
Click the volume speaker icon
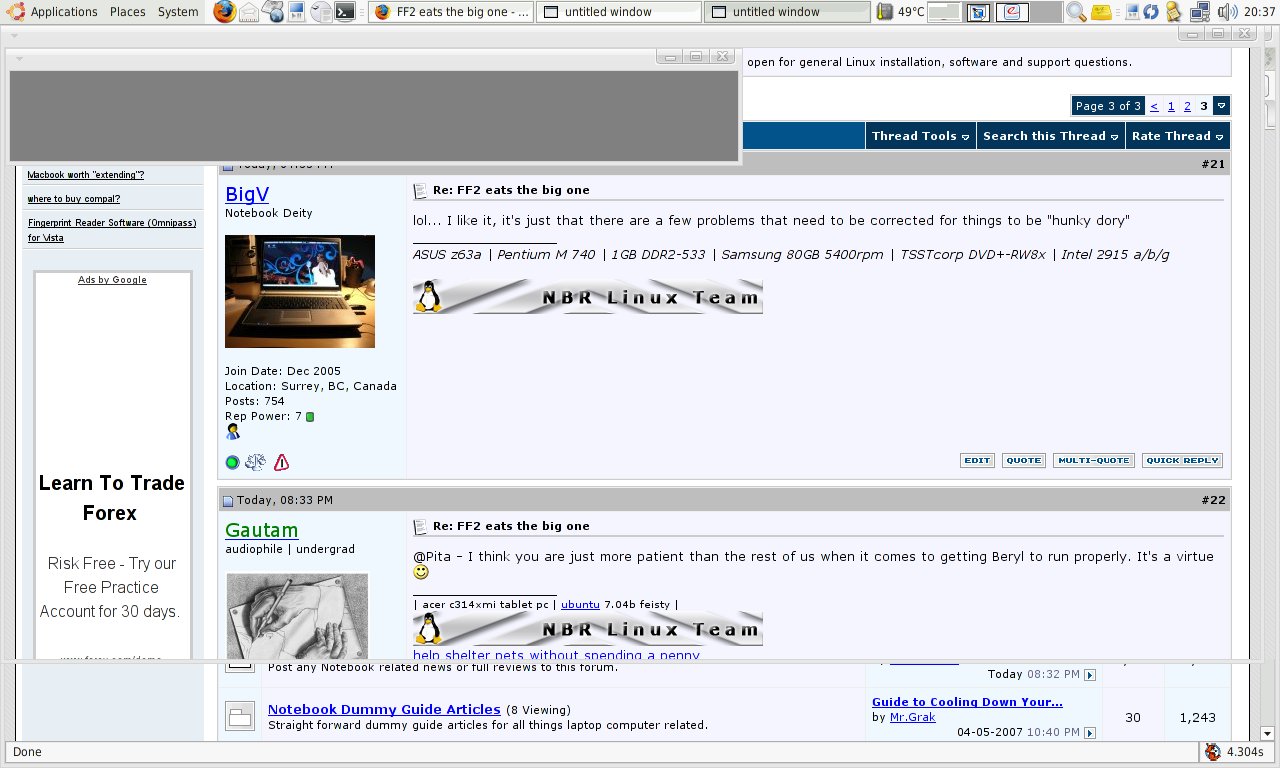click(1227, 12)
